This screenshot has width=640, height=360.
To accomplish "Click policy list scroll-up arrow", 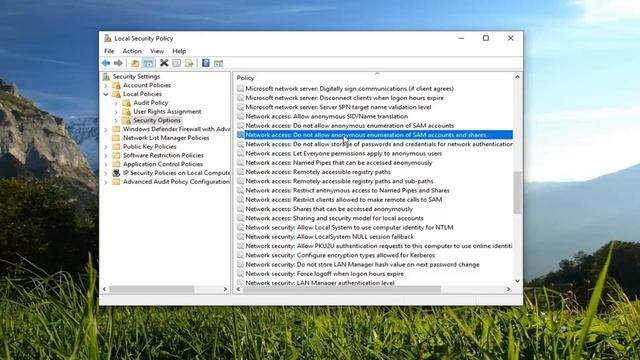I will click(517, 77).
